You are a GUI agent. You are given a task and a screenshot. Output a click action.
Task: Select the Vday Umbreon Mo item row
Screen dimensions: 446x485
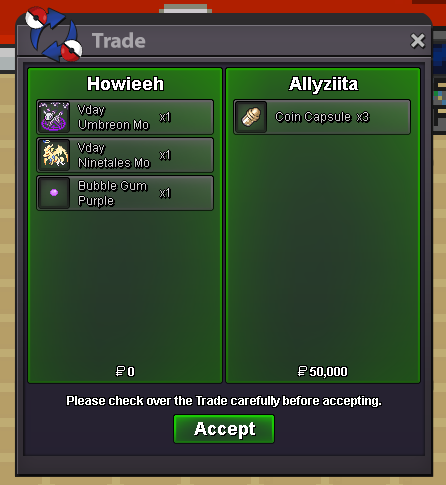pyautogui.click(x=125, y=117)
